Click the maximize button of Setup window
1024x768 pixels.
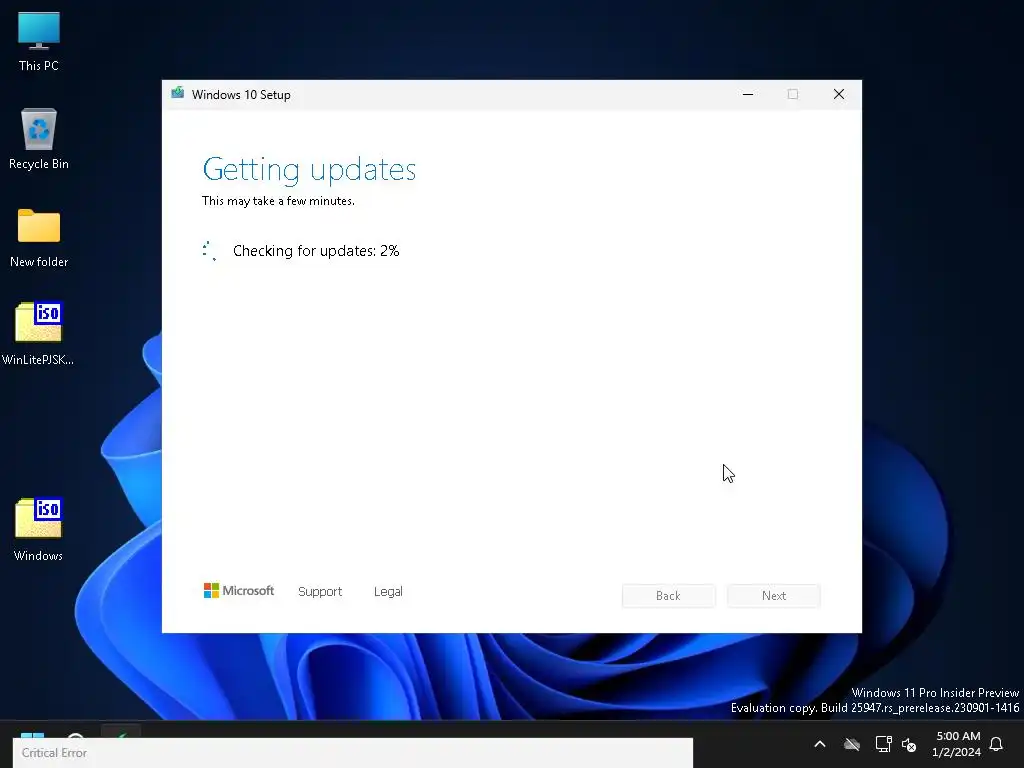[x=793, y=94]
